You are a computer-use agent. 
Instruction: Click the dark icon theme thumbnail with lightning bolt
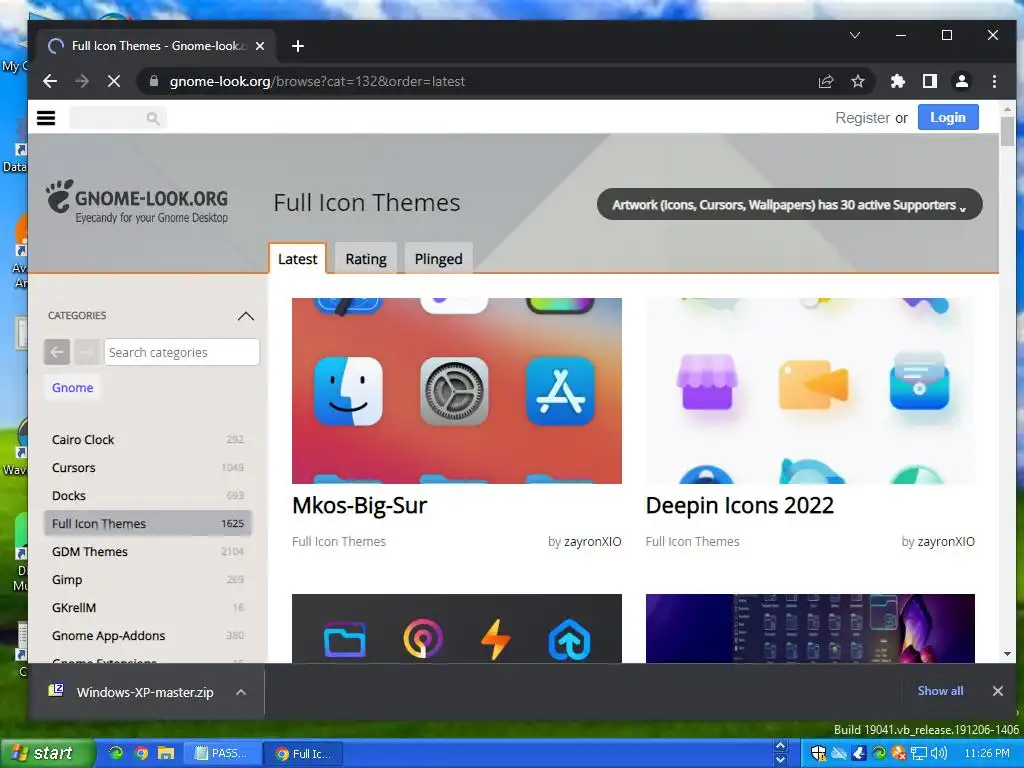pos(456,628)
